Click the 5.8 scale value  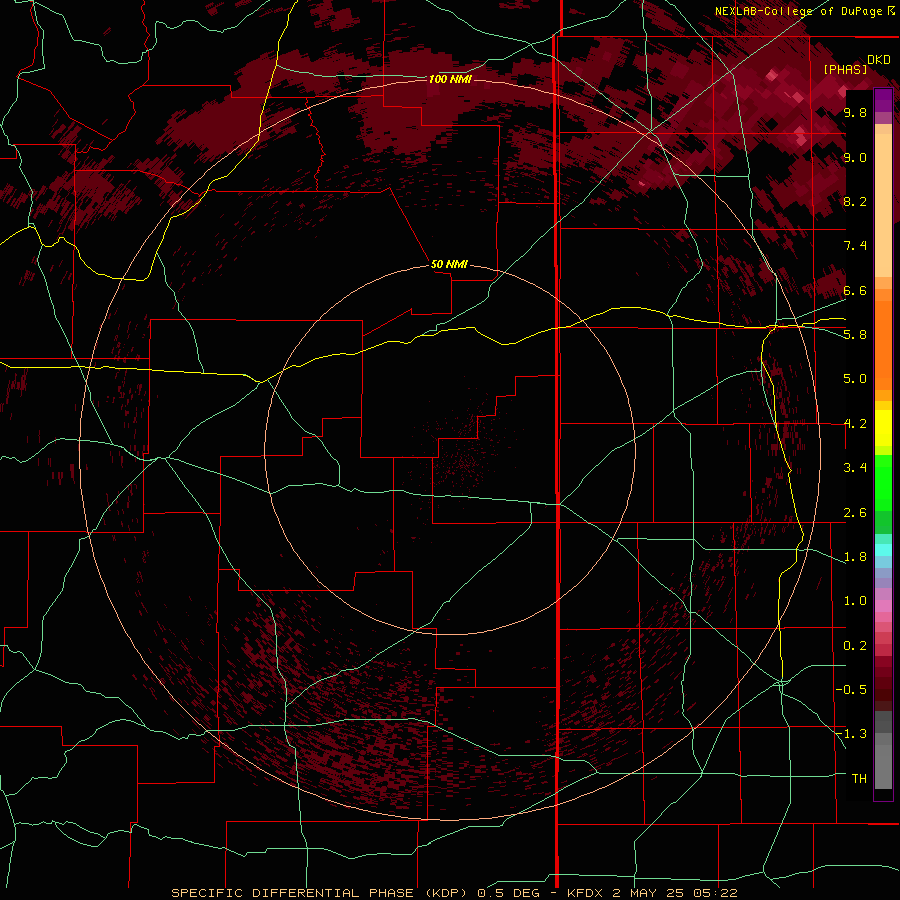click(x=855, y=335)
